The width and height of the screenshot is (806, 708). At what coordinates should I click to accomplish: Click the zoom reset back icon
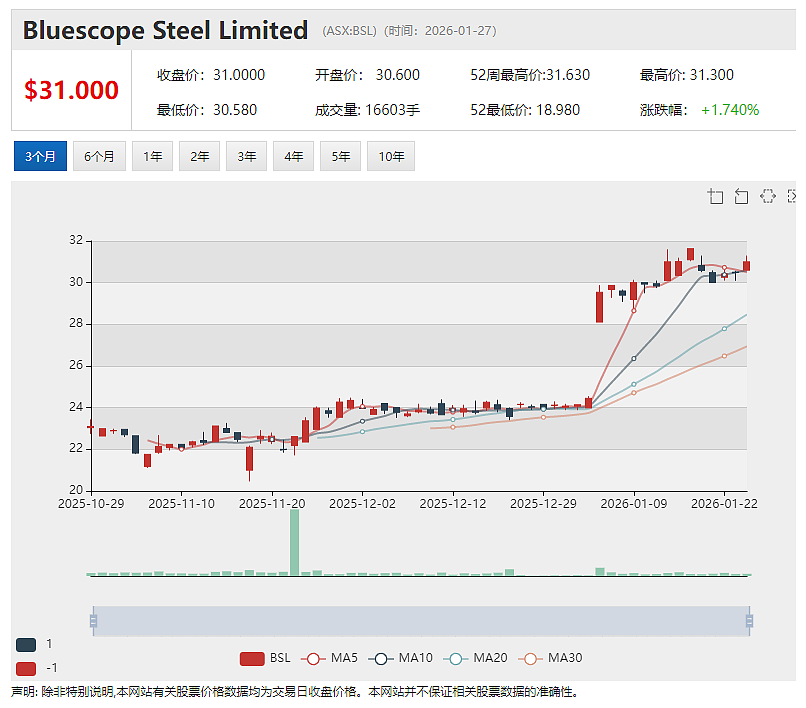pyautogui.click(x=741, y=196)
